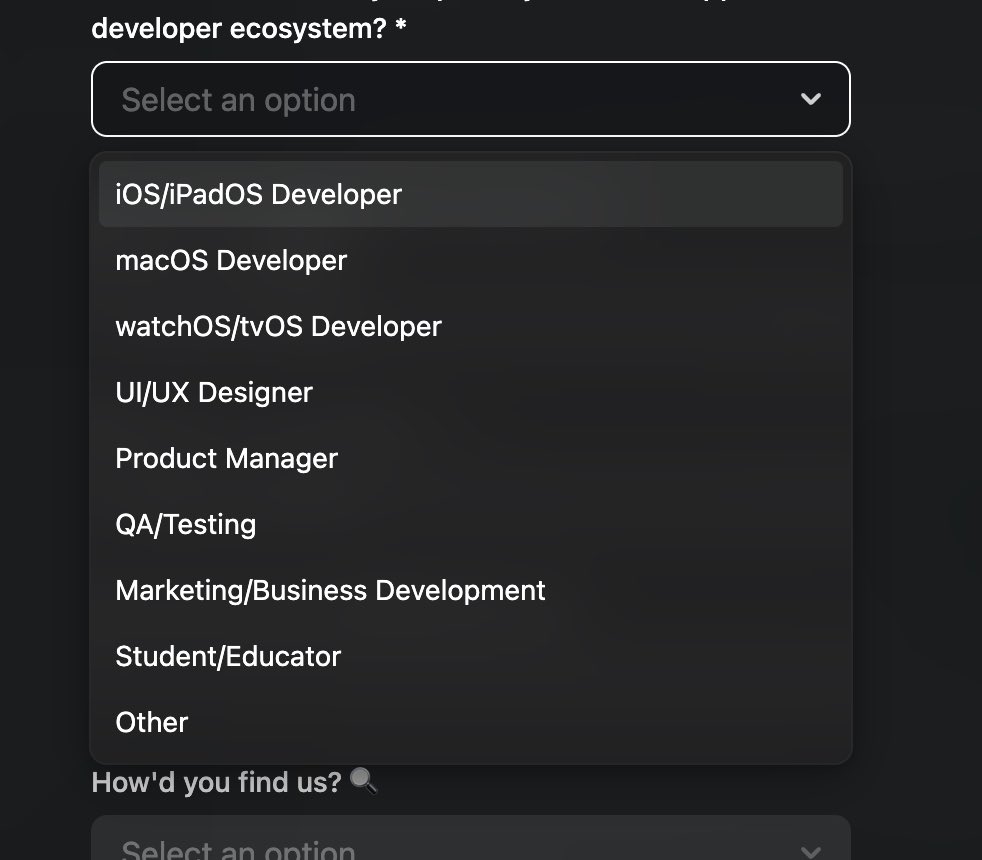Select Other in the role list
The image size is (982, 860).
click(470, 722)
